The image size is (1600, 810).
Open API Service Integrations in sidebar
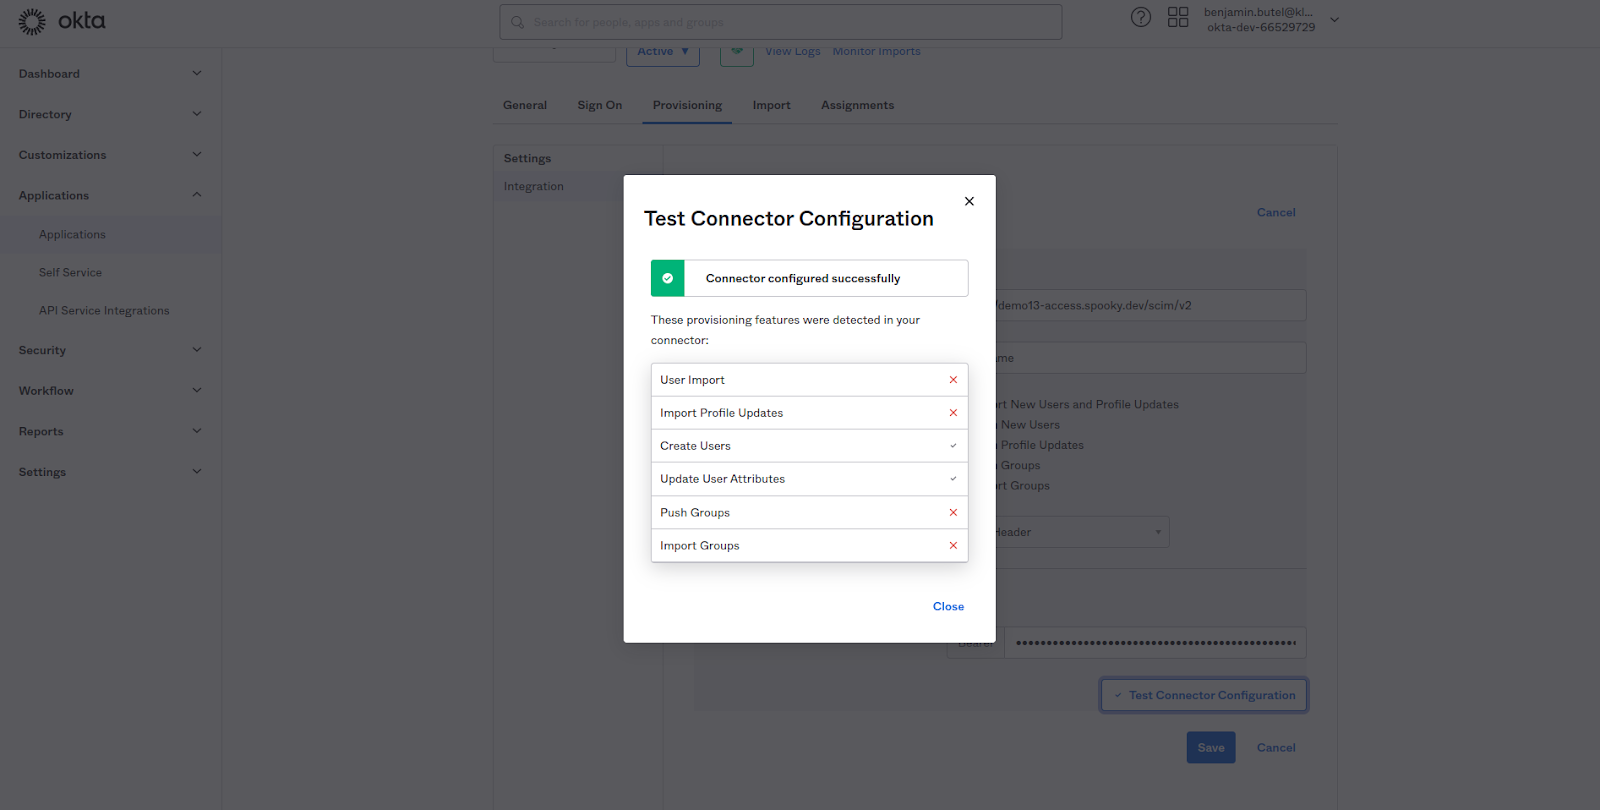click(x=104, y=311)
